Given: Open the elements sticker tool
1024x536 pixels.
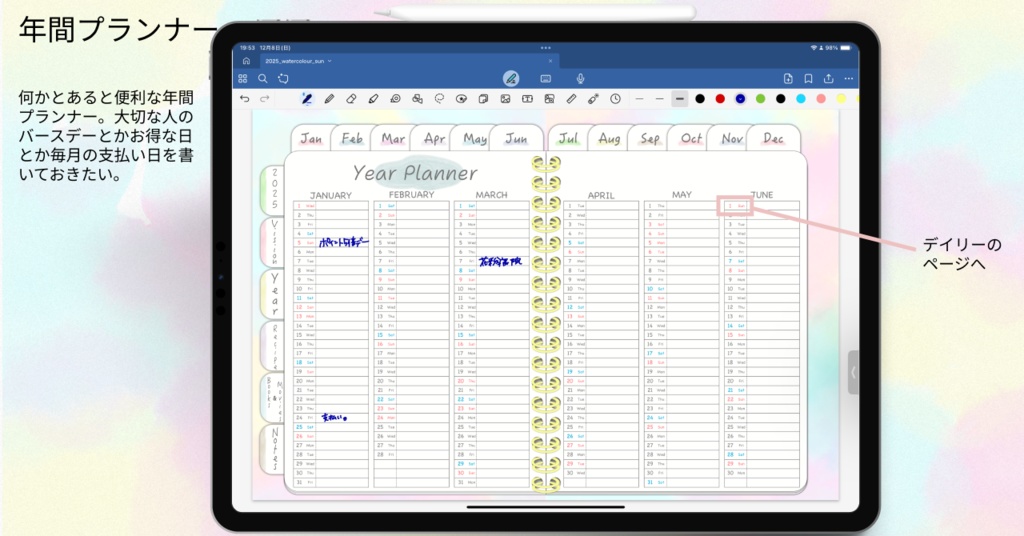Looking at the screenshot, I should [461, 99].
